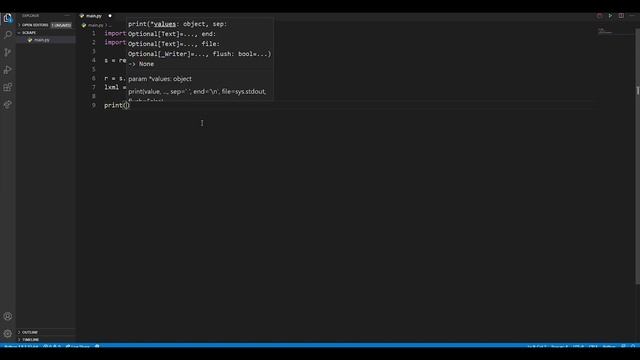Open main.py in the Explorer tree

[x=42, y=40]
